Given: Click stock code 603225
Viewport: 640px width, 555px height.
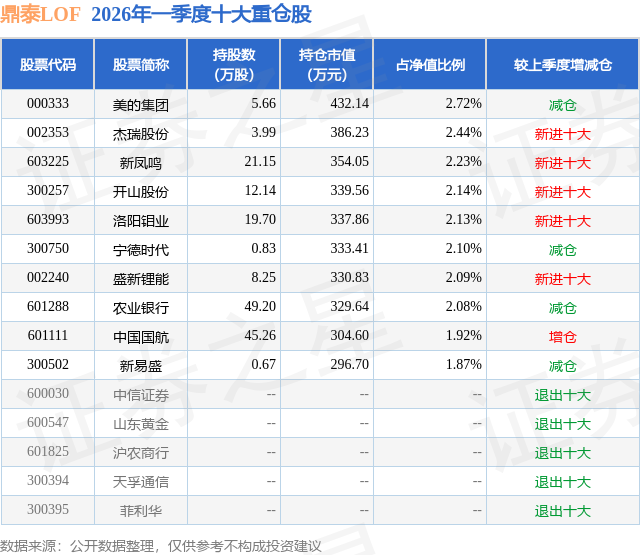Looking at the screenshot, I should [48, 162].
